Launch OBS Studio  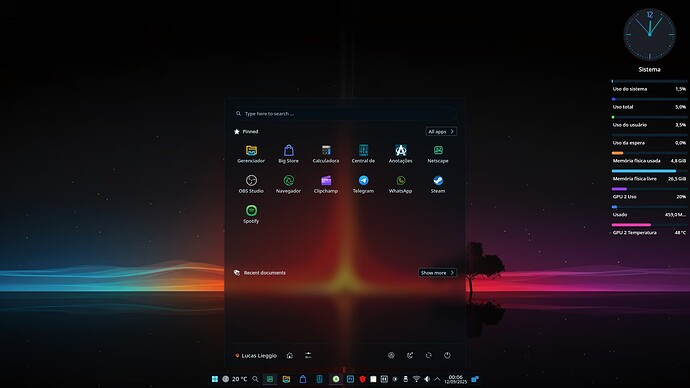(251, 184)
